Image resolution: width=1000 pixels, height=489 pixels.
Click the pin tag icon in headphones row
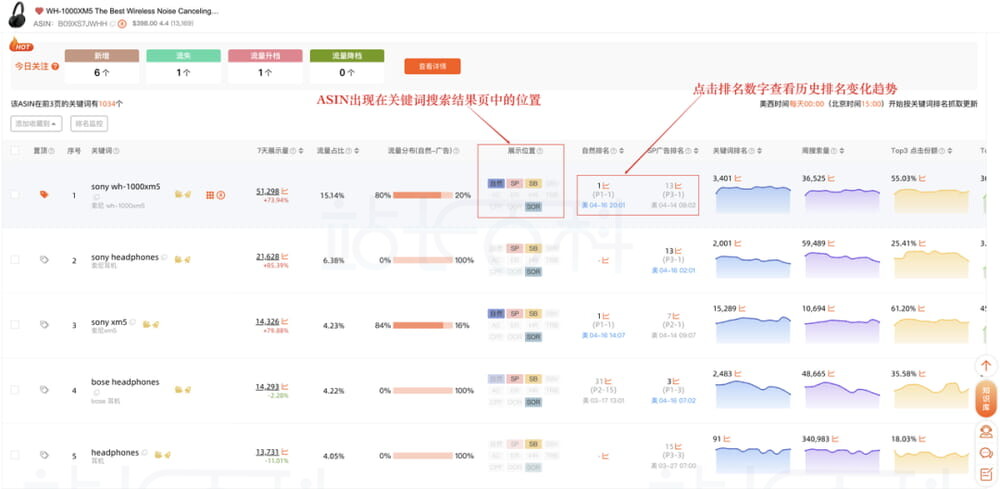click(x=44, y=455)
